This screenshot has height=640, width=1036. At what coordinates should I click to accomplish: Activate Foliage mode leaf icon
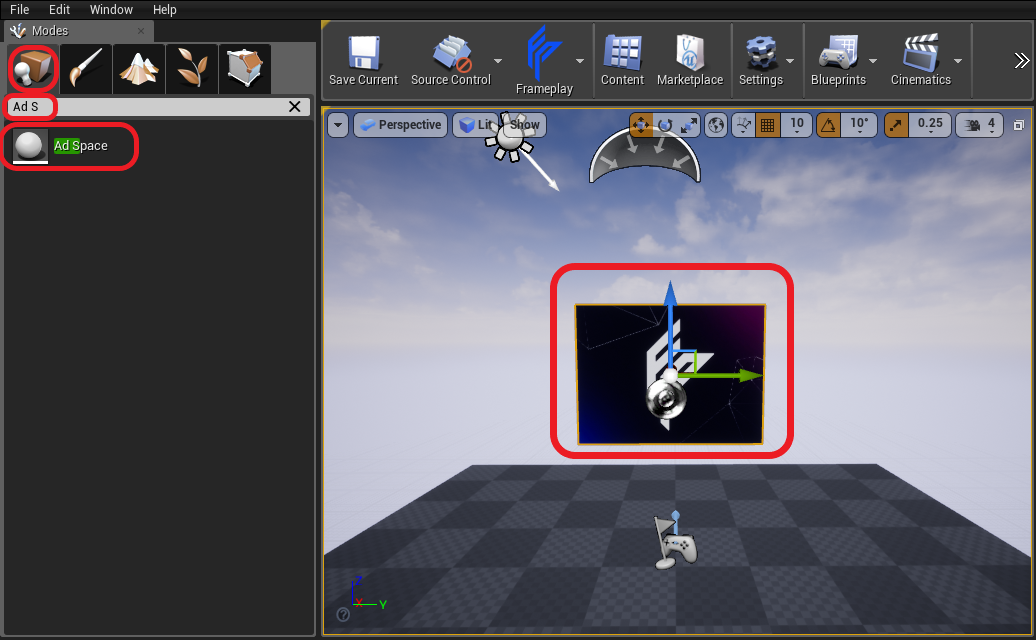tap(192, 69)
